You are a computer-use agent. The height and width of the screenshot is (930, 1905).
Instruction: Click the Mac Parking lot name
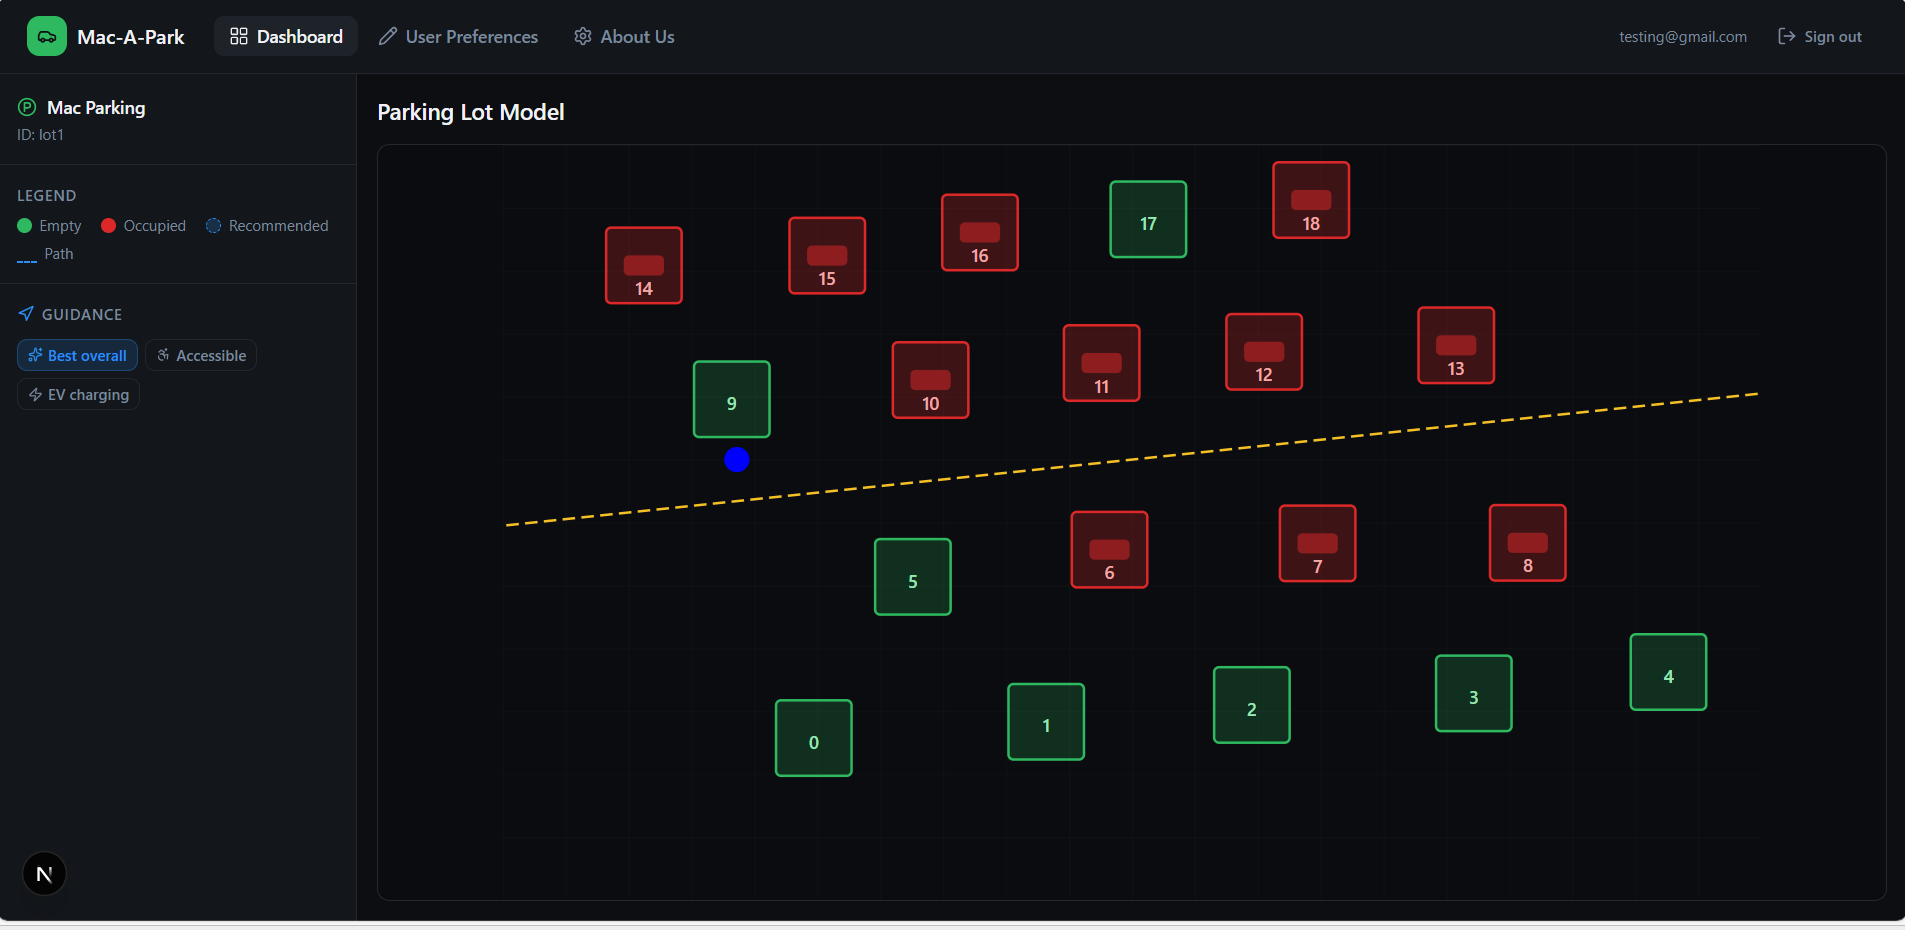(x=96, y=107)
